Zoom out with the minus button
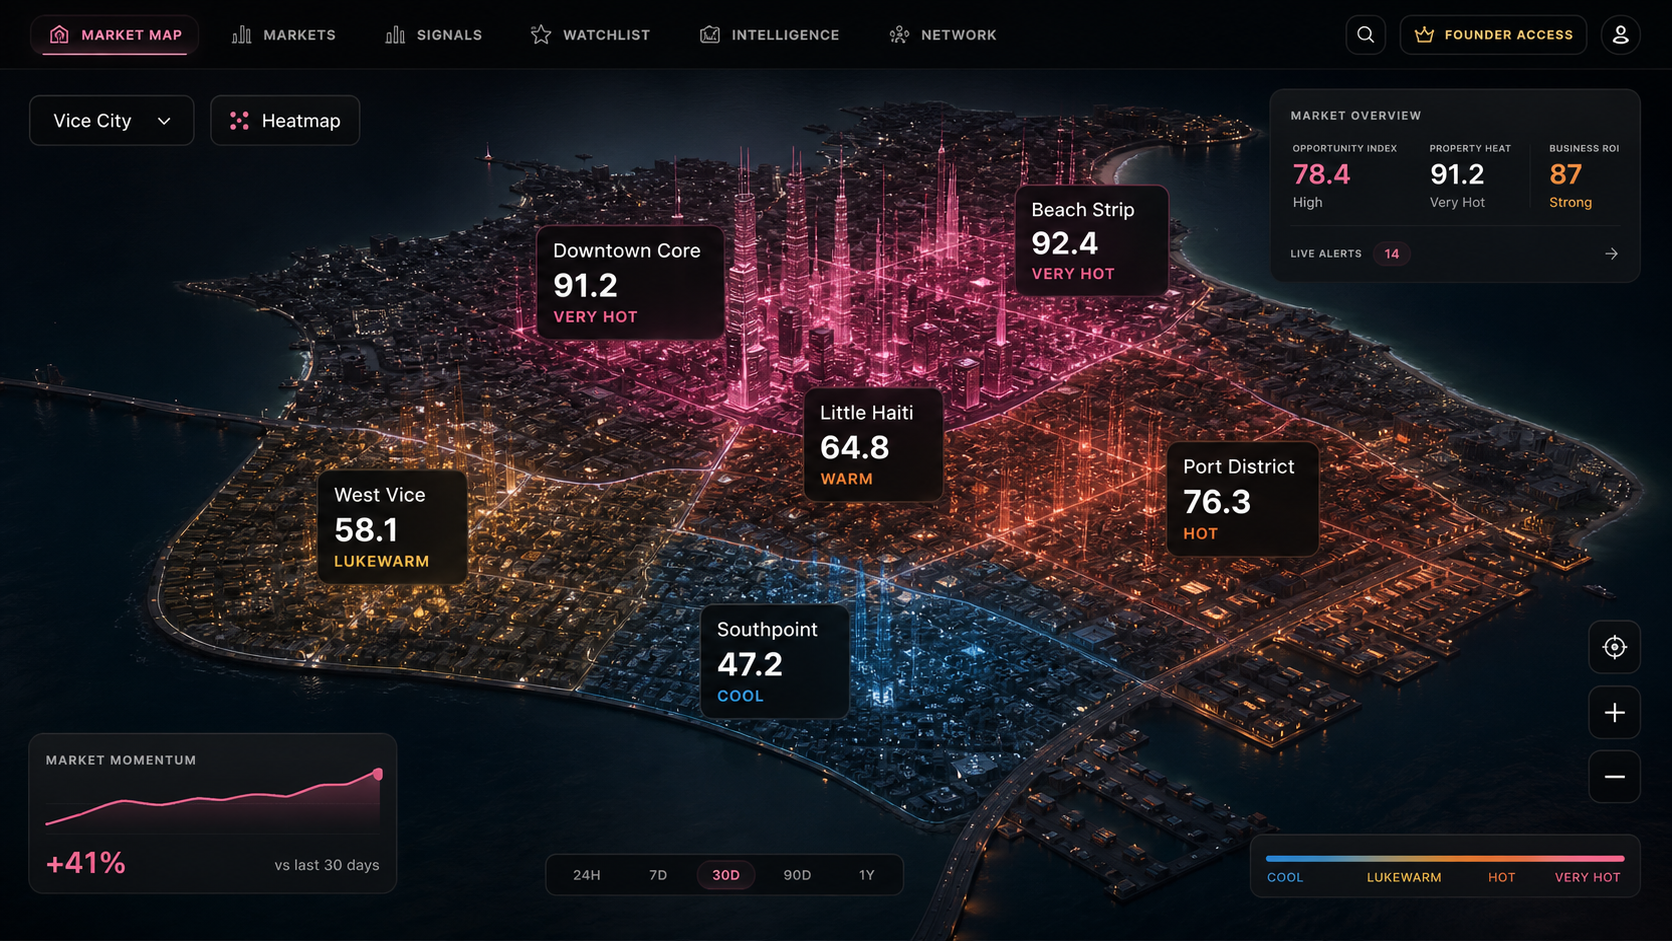The height and width of the screenshot is (941, 1672). tap(1614, 777)
